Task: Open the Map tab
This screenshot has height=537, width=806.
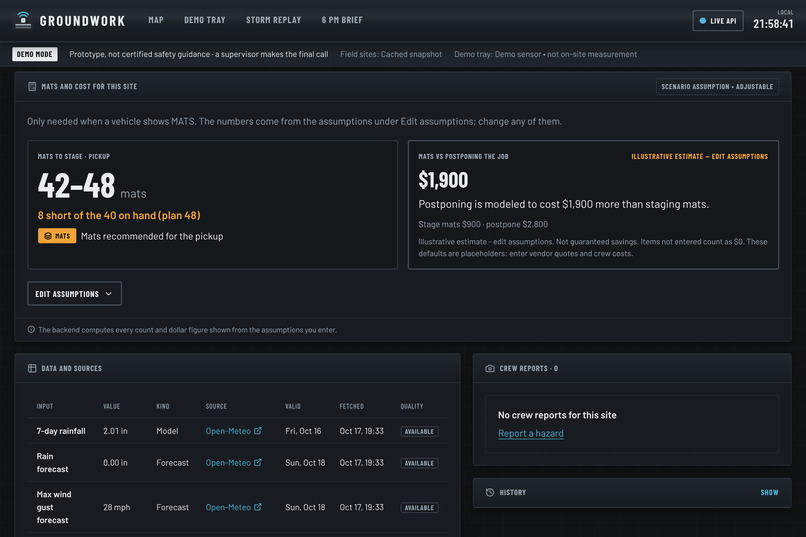Action: pos(156,20)
